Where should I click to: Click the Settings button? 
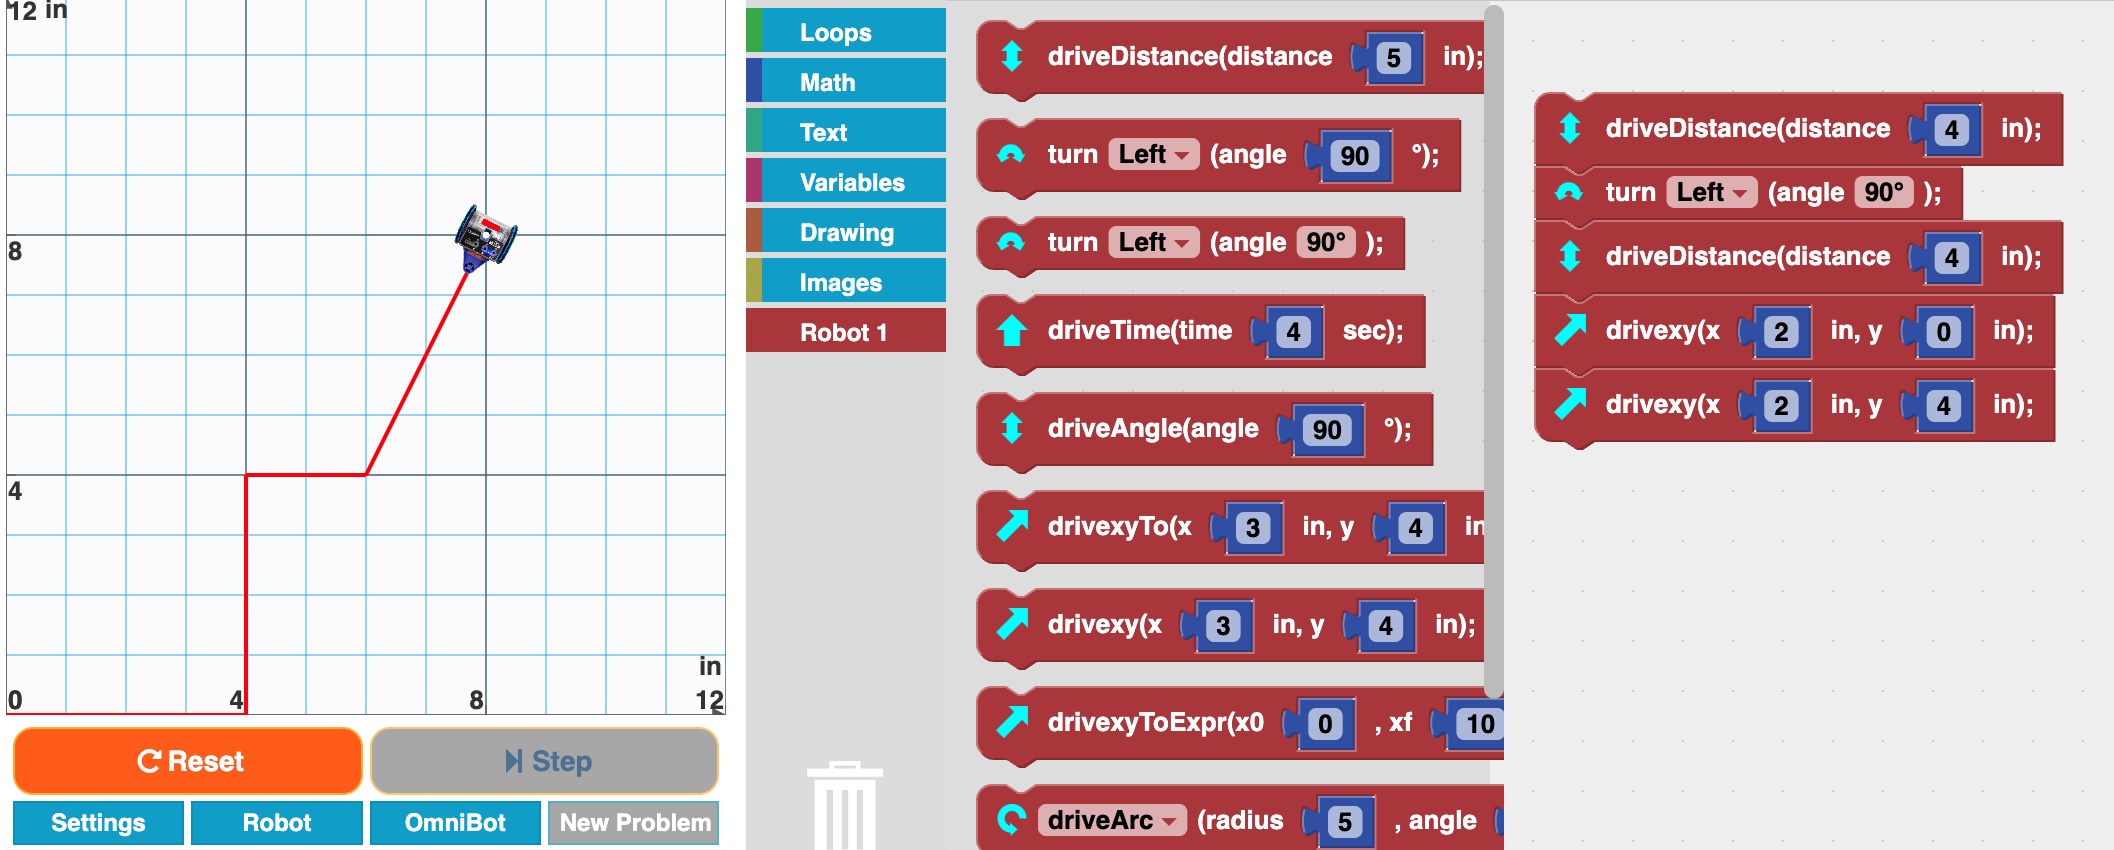pos(98,822)
